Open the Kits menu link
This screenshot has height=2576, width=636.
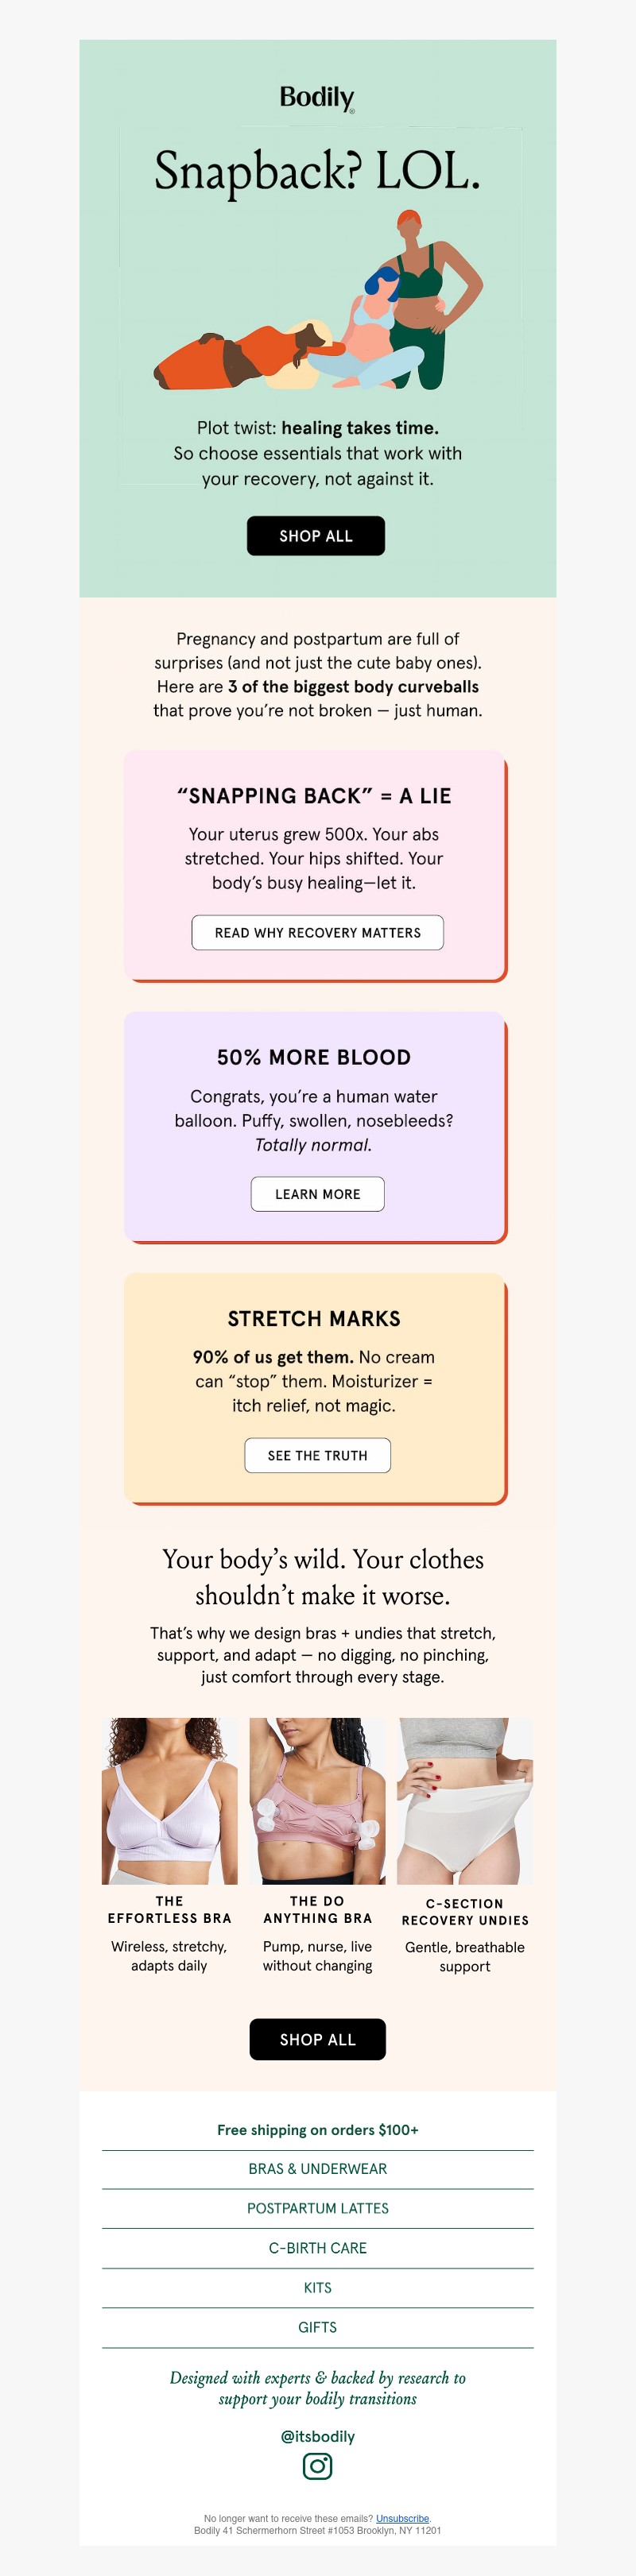coord(317,2288)
